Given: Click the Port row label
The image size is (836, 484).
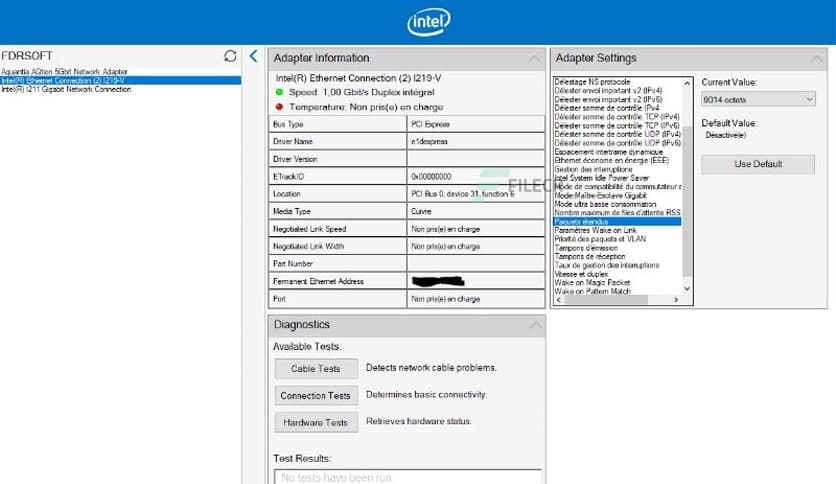Looking at the screenshot, I should [279, 299].
